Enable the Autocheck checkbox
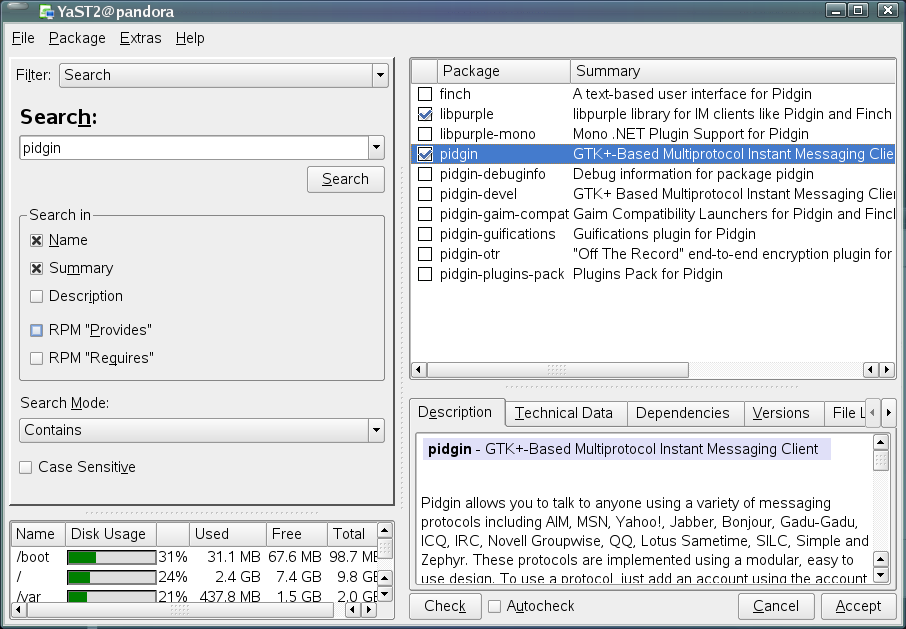The height and width of the screenshot is (629, 906). [494, 606]
